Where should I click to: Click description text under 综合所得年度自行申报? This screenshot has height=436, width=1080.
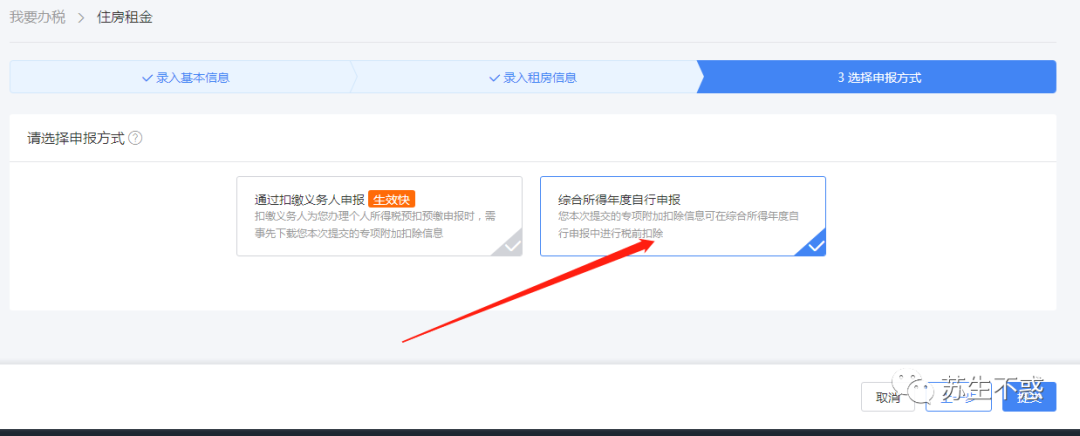point(678,225)
